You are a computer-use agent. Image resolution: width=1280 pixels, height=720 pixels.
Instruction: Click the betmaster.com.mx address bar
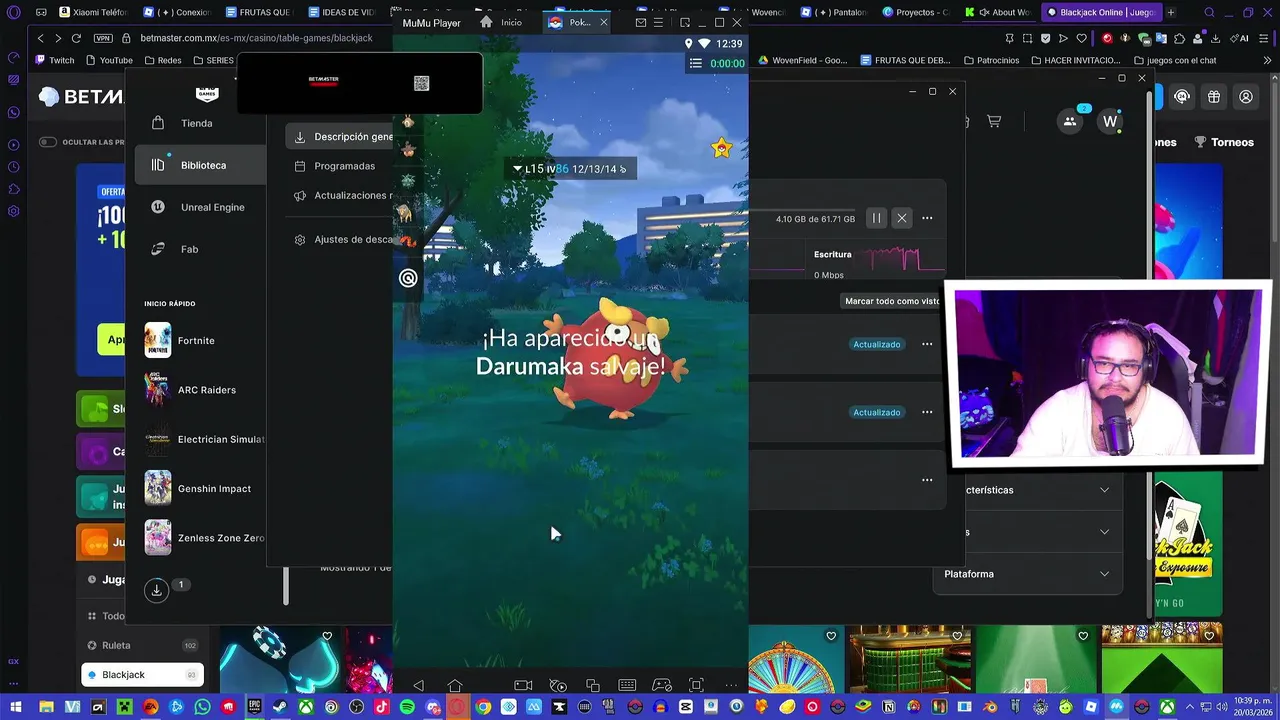coord(256,38)
